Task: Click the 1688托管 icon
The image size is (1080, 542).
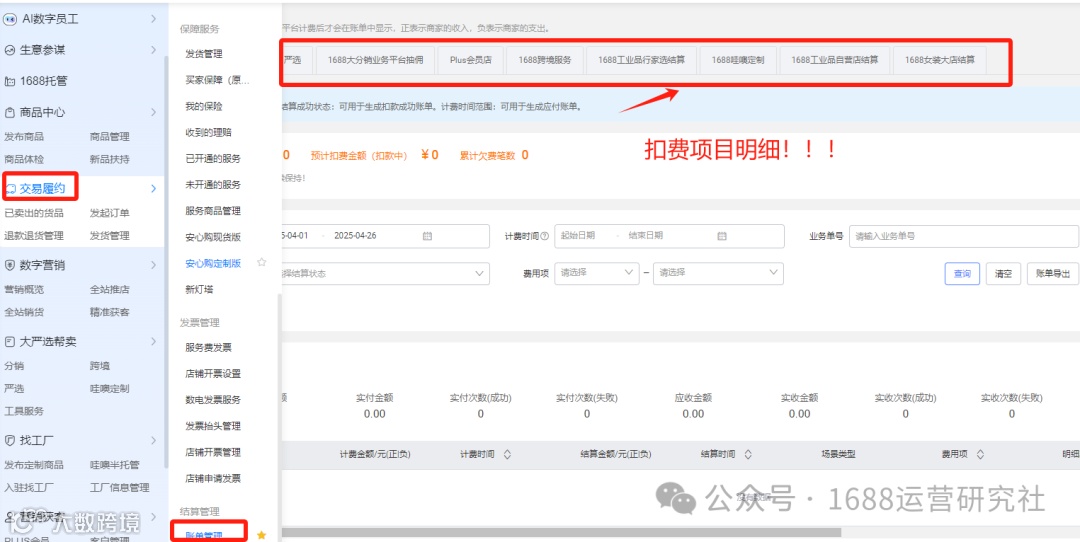Action: click(10, 81)
